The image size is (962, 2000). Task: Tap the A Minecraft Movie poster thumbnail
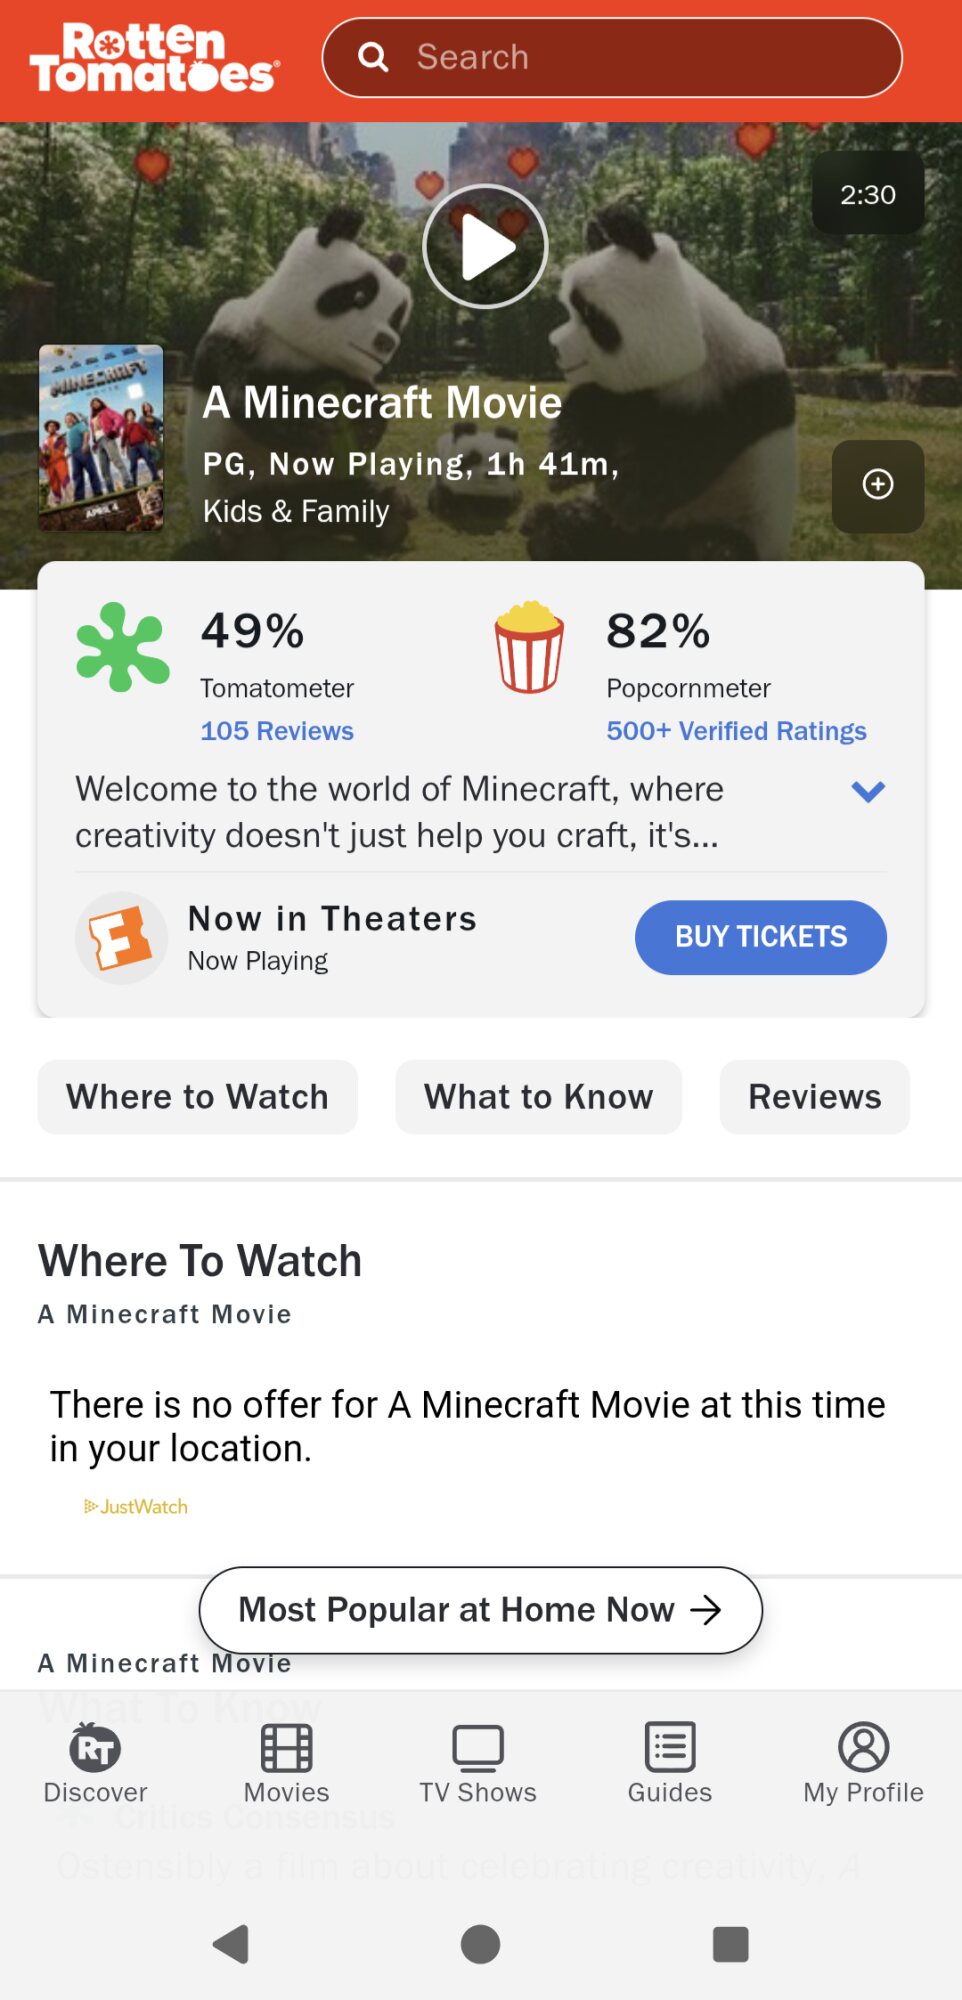(x=101, y=438)
